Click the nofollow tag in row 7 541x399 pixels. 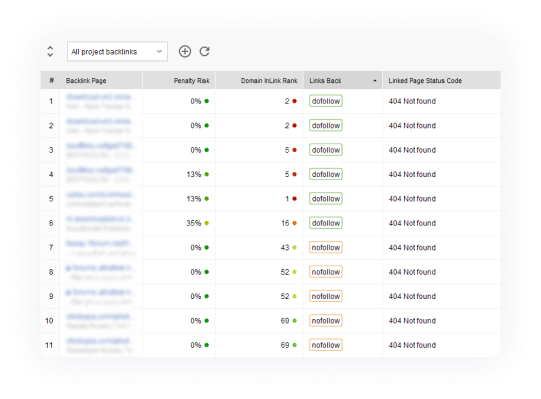tap(326, 247)
